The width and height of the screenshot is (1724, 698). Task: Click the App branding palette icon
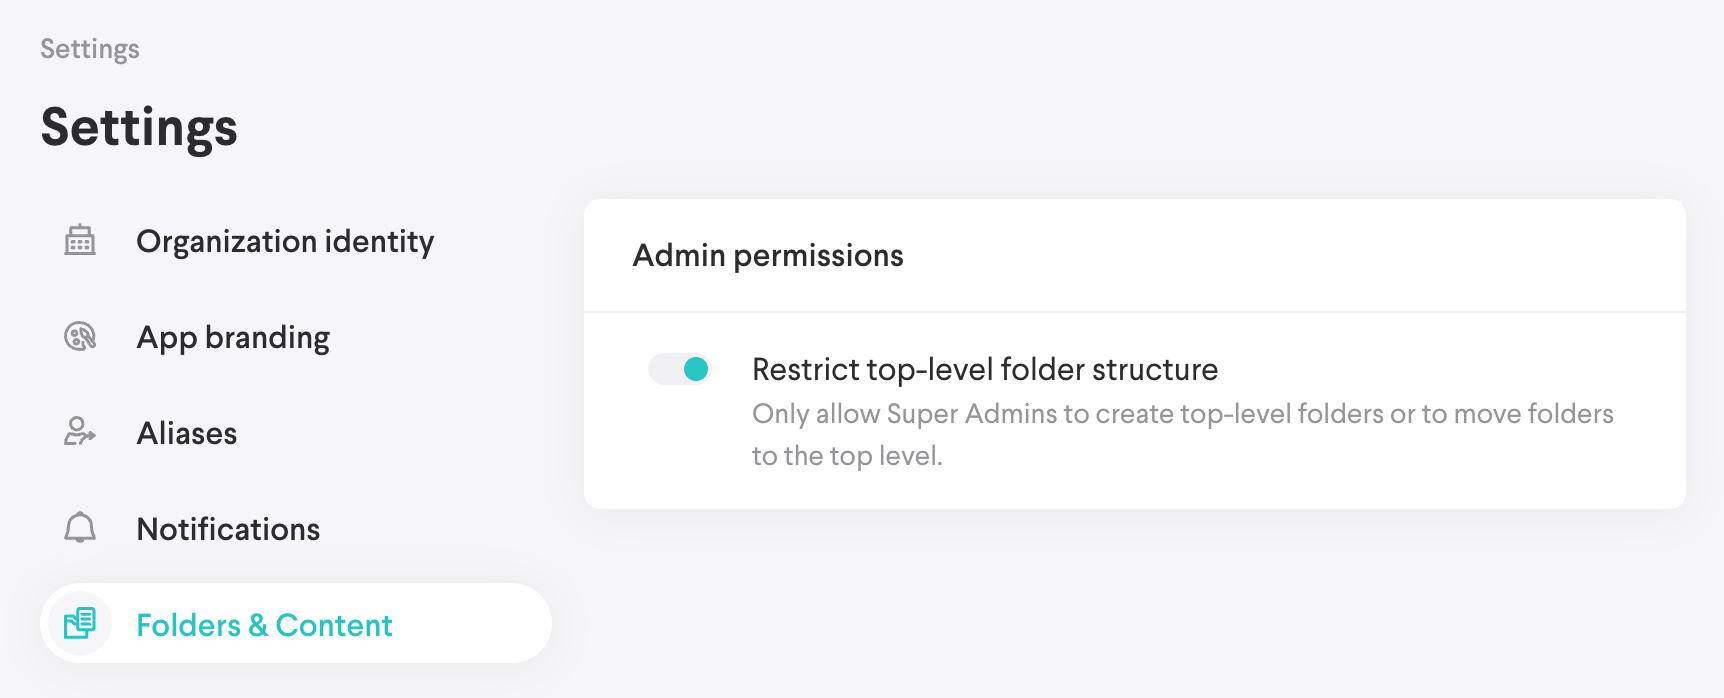click(80, 337)
